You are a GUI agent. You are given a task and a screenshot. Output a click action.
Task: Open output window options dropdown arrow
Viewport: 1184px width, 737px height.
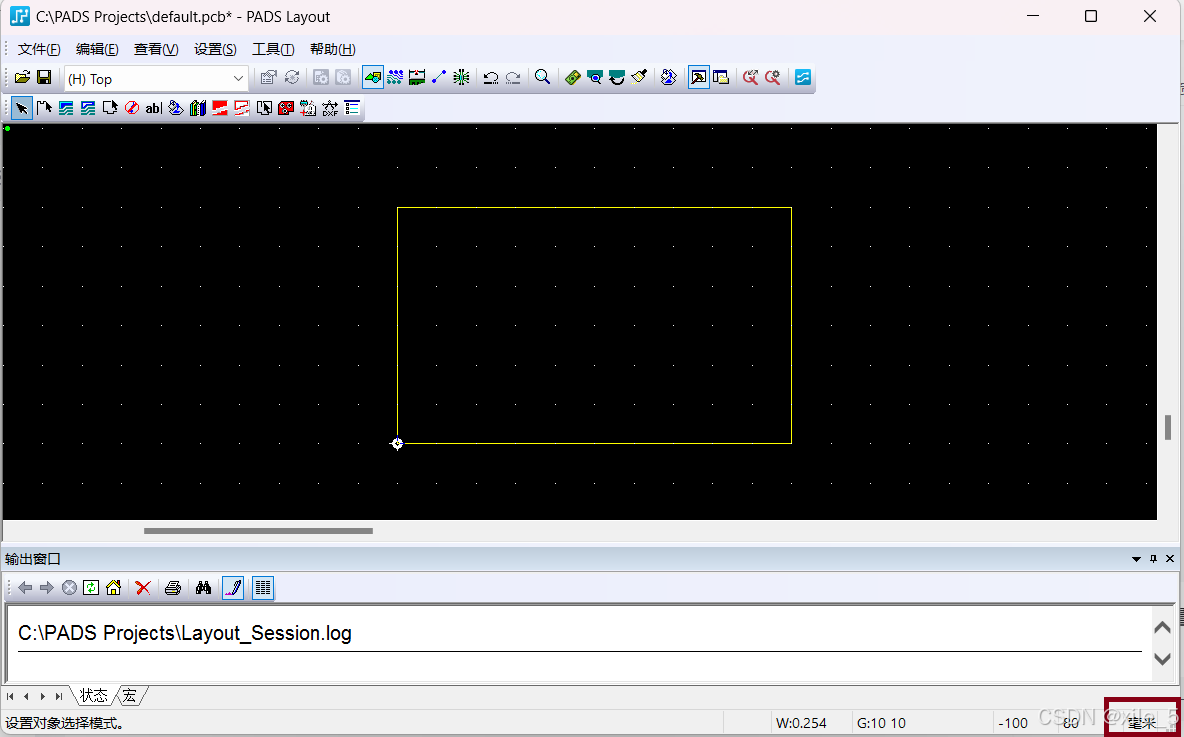point(1136,560)
